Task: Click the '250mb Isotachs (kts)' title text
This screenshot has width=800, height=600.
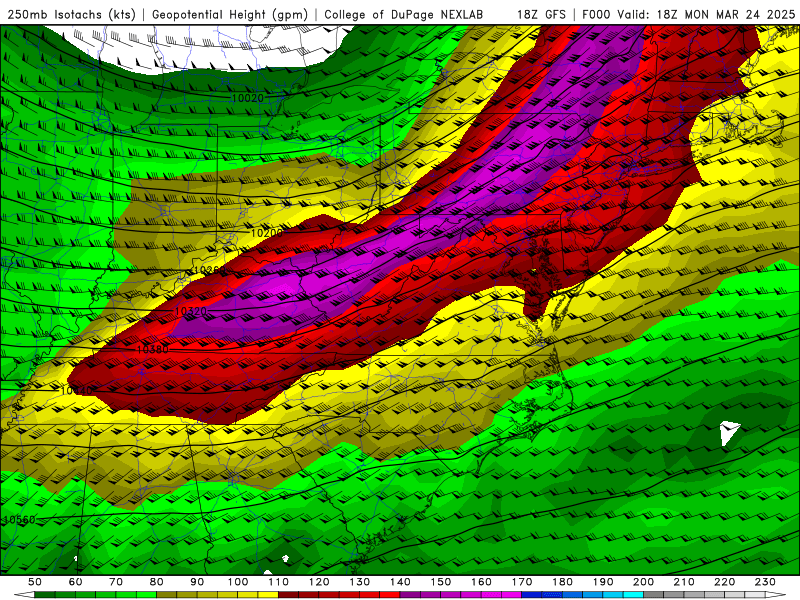Action: [x=71, y=14]
